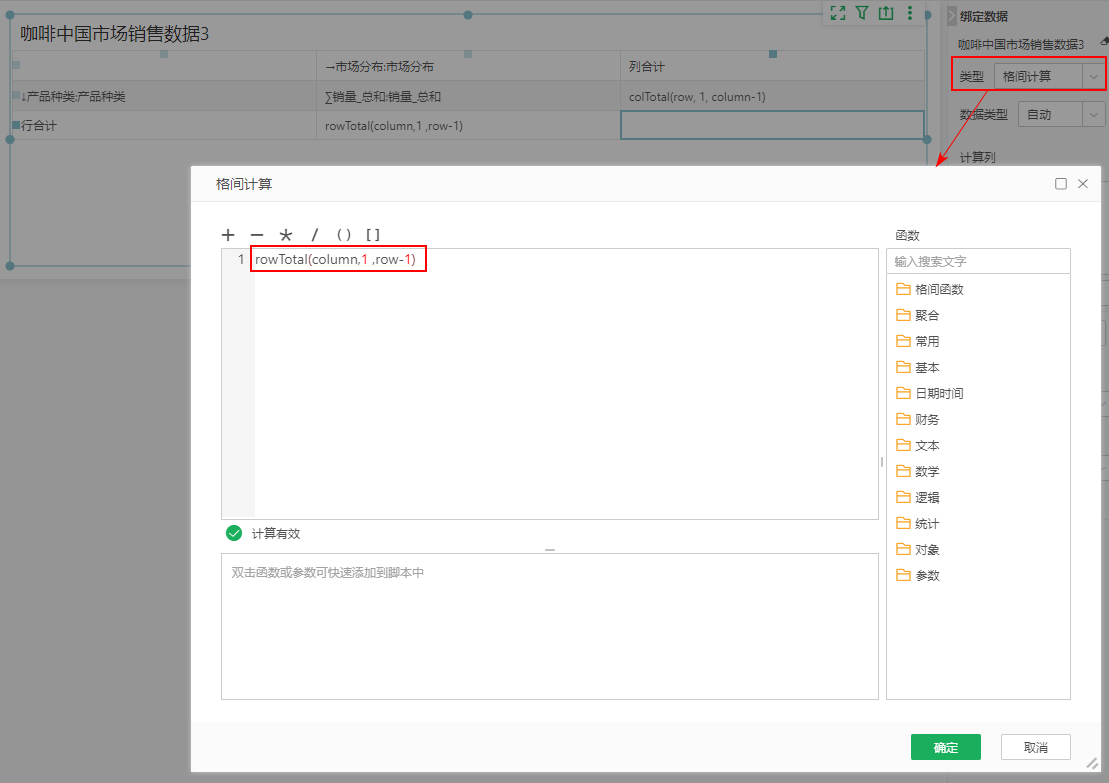Select the 行合计 table cell
This screenshot has height=783, width=1109.
164,125
